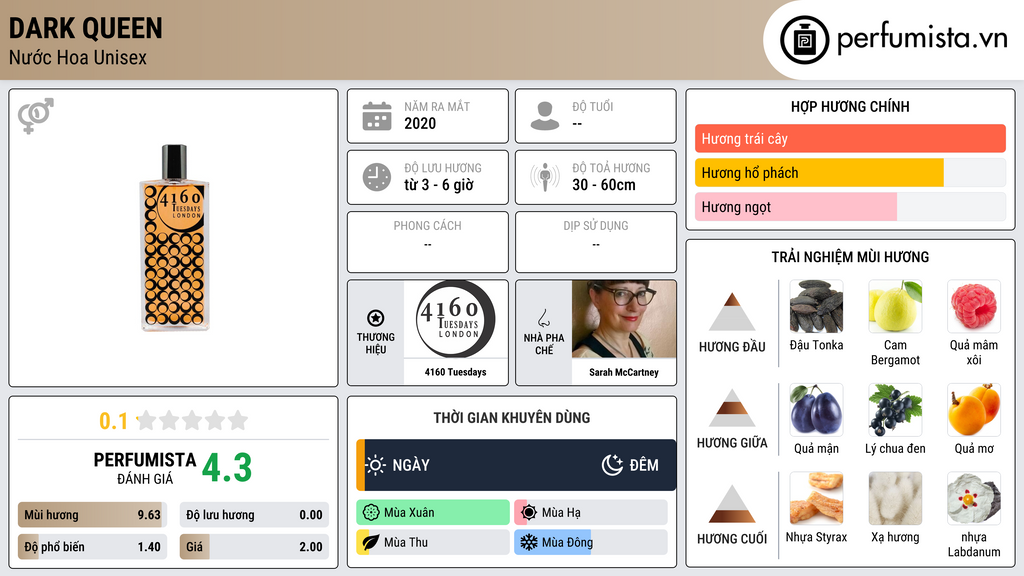
Task: Click the sun icon for Mùa Hạ
Action: pos(529,513)
